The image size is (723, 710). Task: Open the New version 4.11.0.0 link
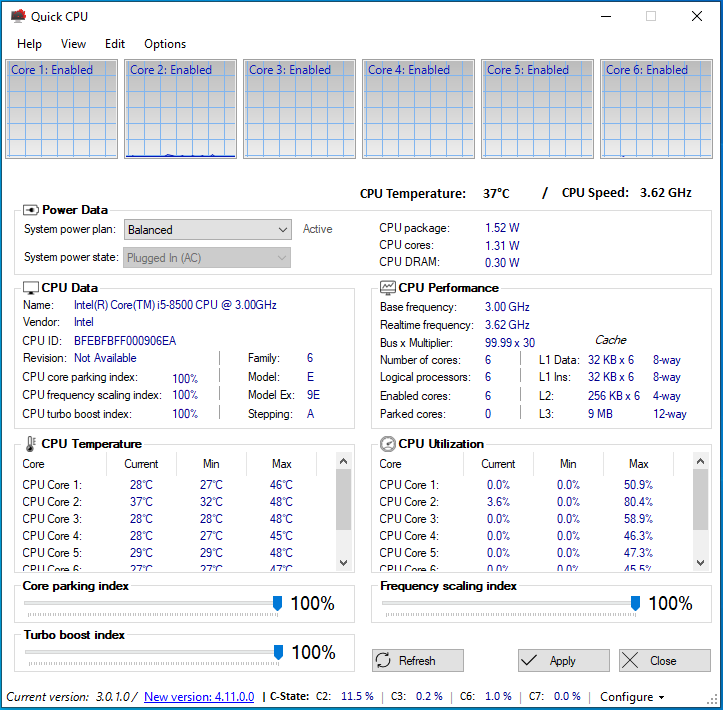click(199, 697)
